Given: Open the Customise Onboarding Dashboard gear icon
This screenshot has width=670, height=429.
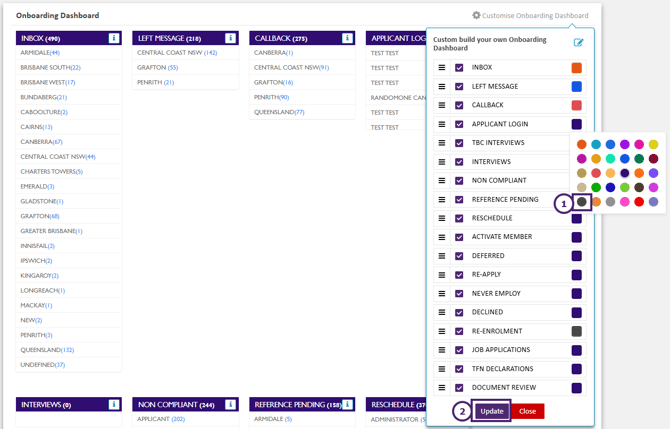Looking at the screenshot, I should (x=476, y=15).
